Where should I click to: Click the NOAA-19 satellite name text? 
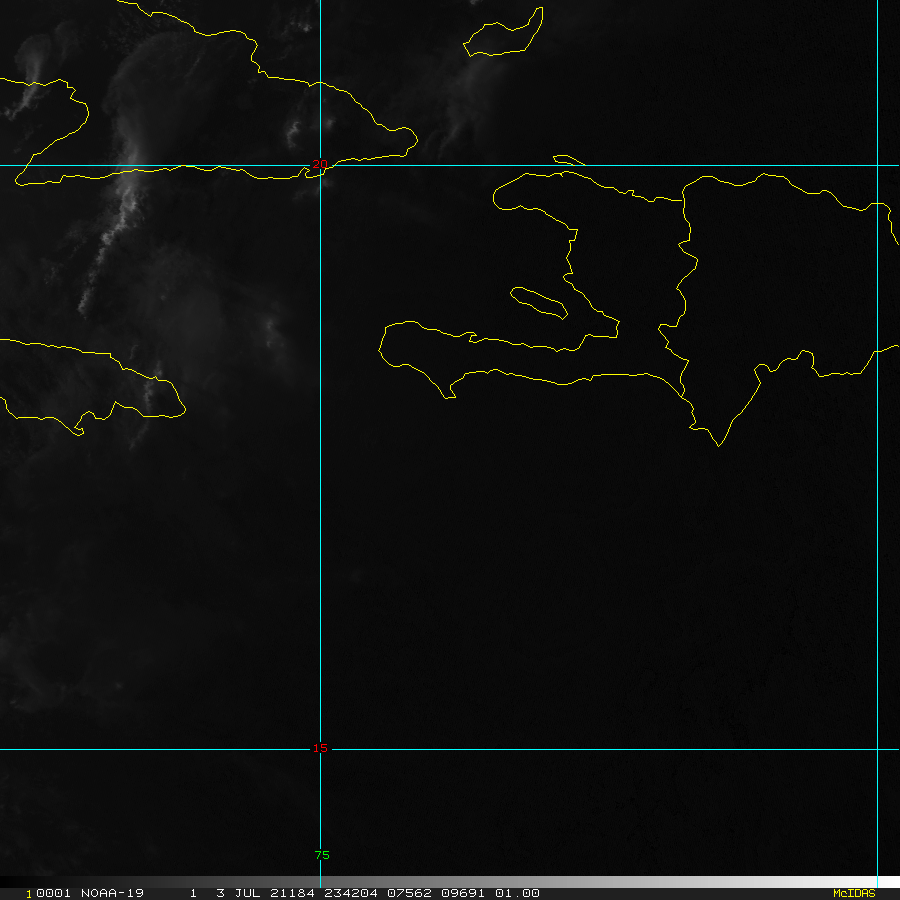(111, 893)
